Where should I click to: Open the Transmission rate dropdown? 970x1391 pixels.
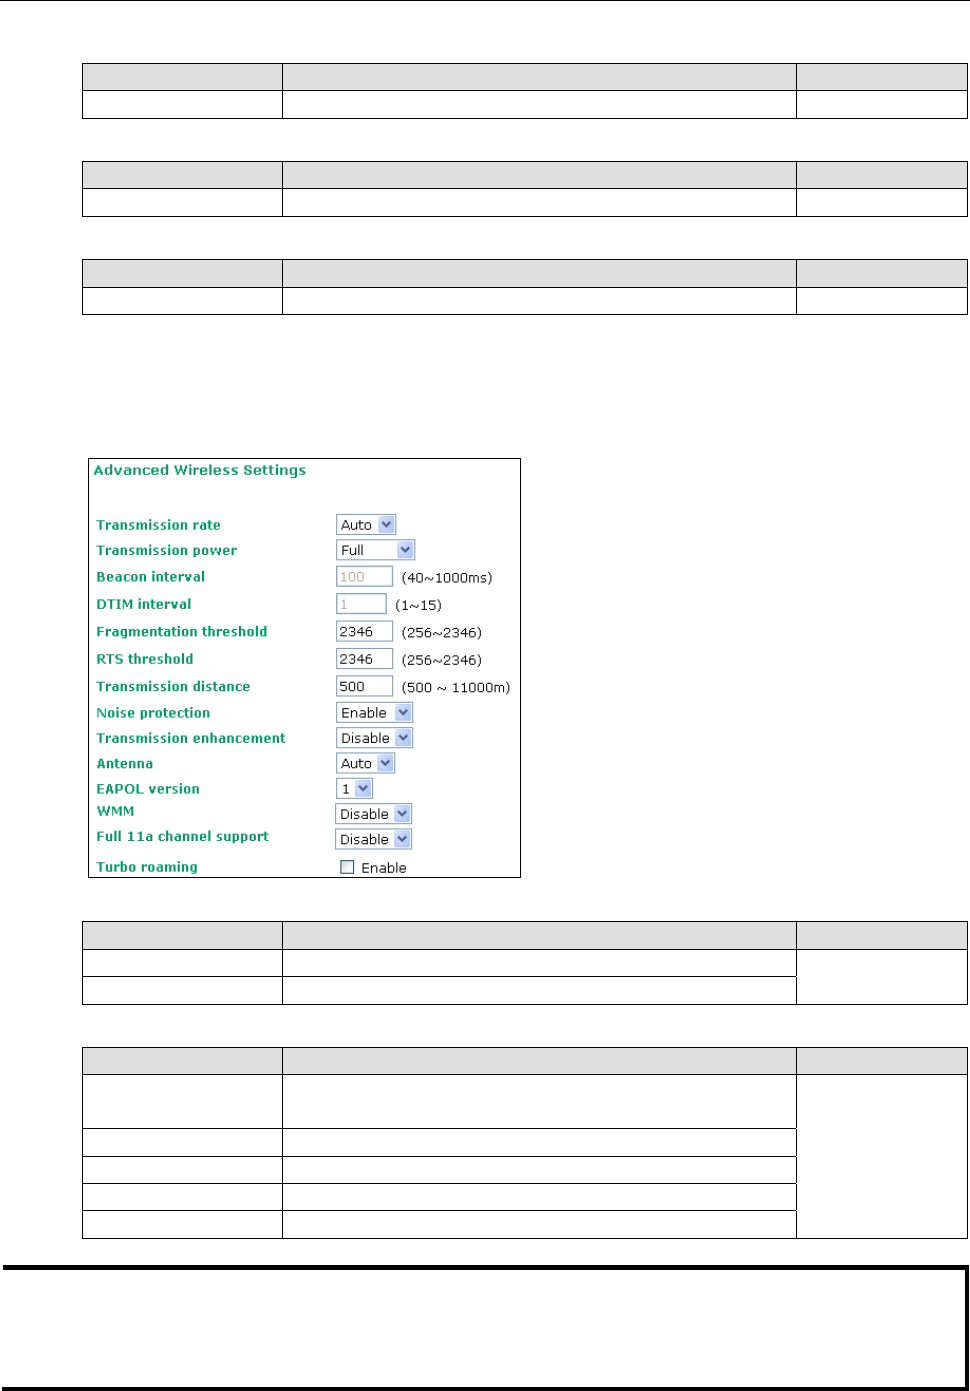(x=366, y=525)
